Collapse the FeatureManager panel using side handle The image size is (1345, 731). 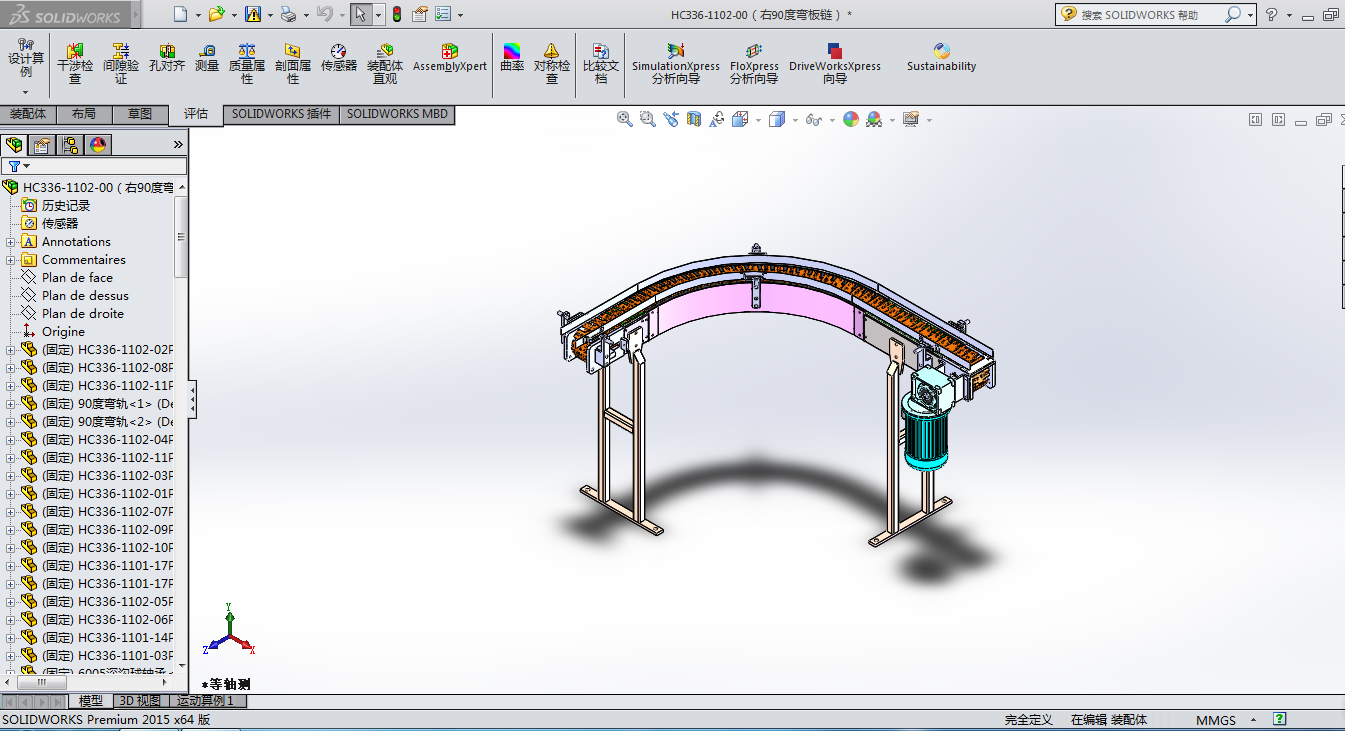192,400
